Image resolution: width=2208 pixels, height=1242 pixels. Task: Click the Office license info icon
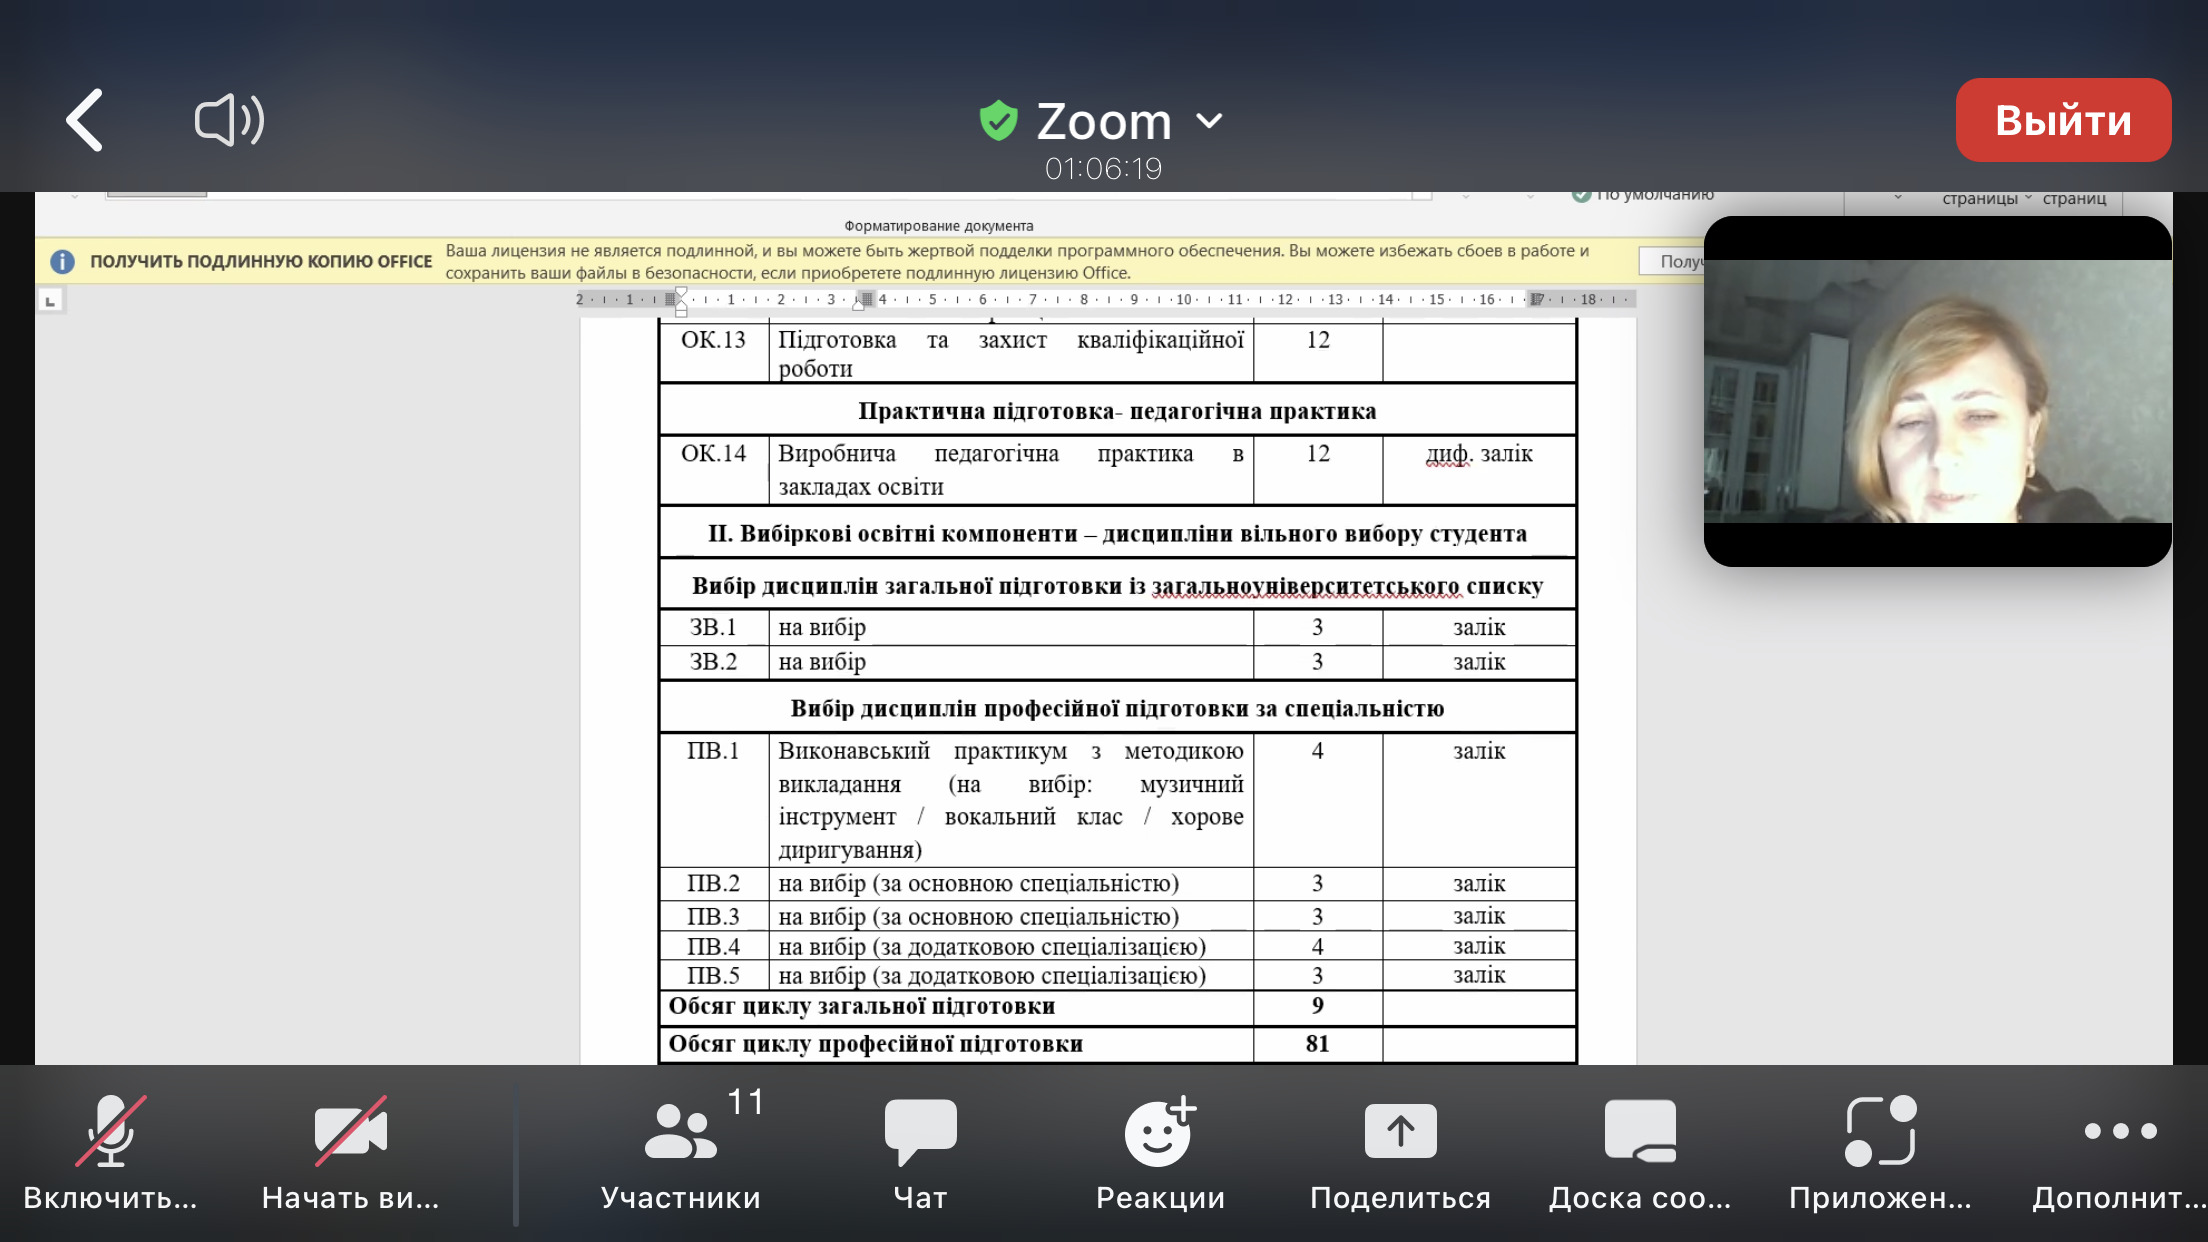tap(62, 262)
